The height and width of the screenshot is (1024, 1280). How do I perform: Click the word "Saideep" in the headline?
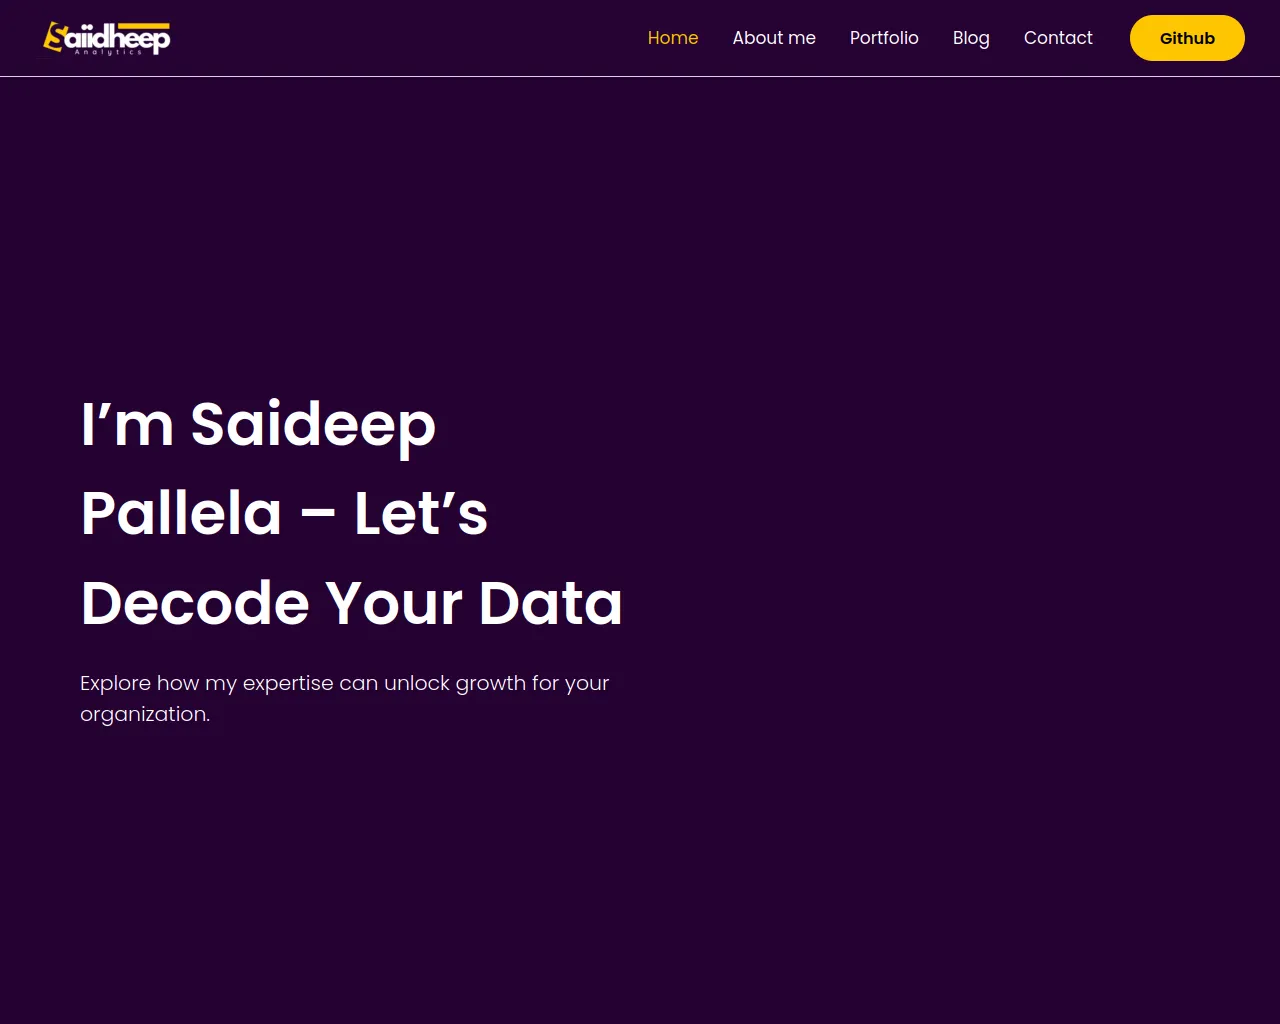(x=313, y=424)
